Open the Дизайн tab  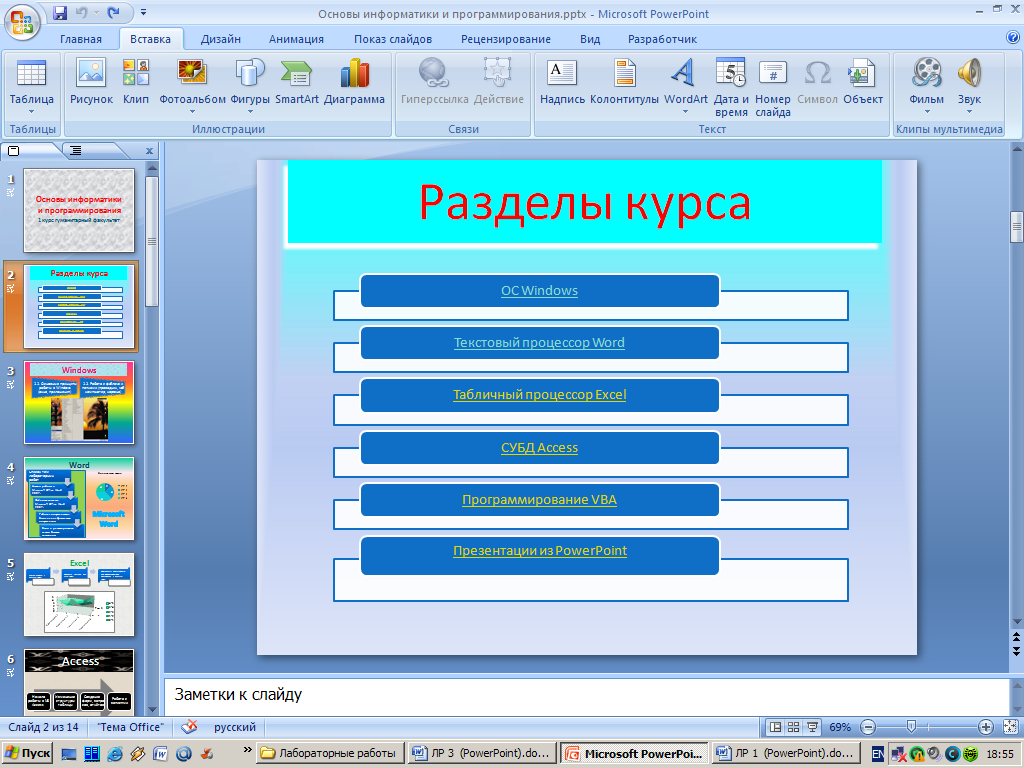coord(221,39)
